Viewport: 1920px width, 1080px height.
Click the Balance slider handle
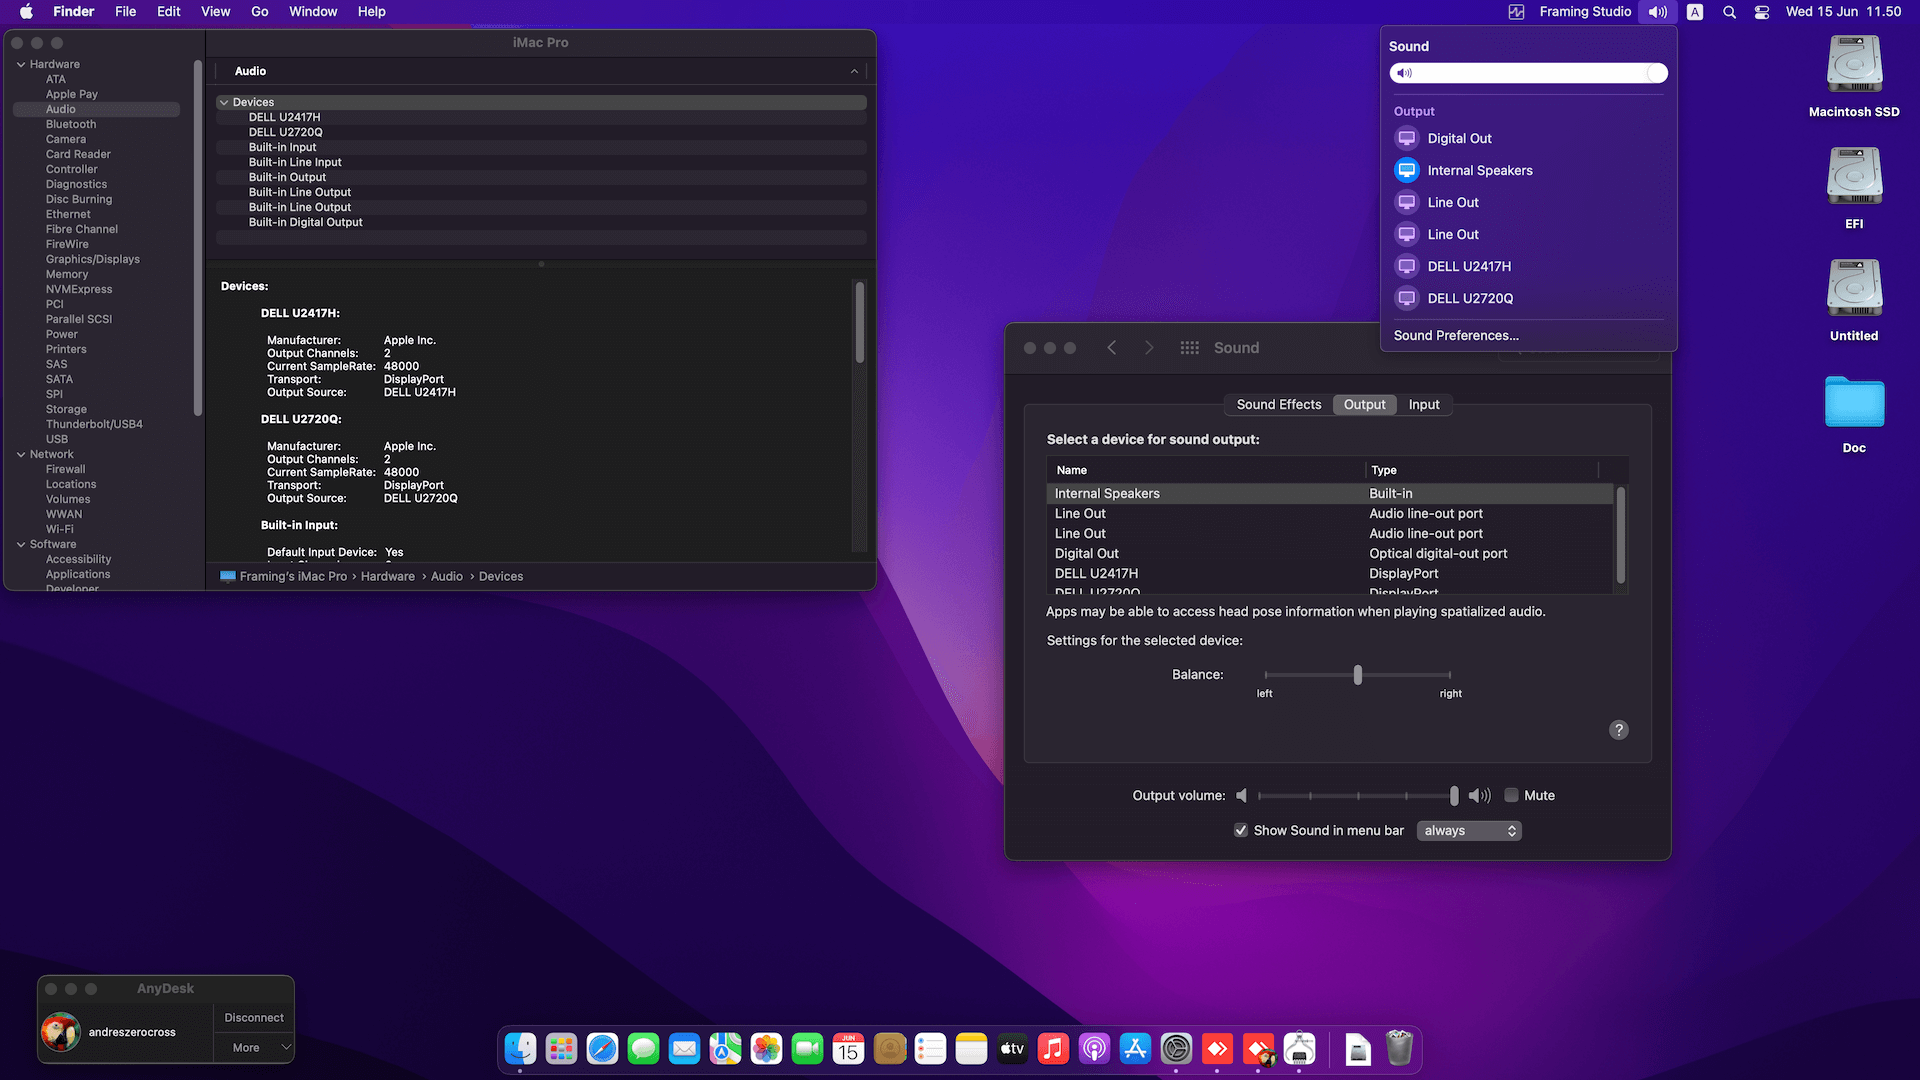click(x=1357, y=675)
